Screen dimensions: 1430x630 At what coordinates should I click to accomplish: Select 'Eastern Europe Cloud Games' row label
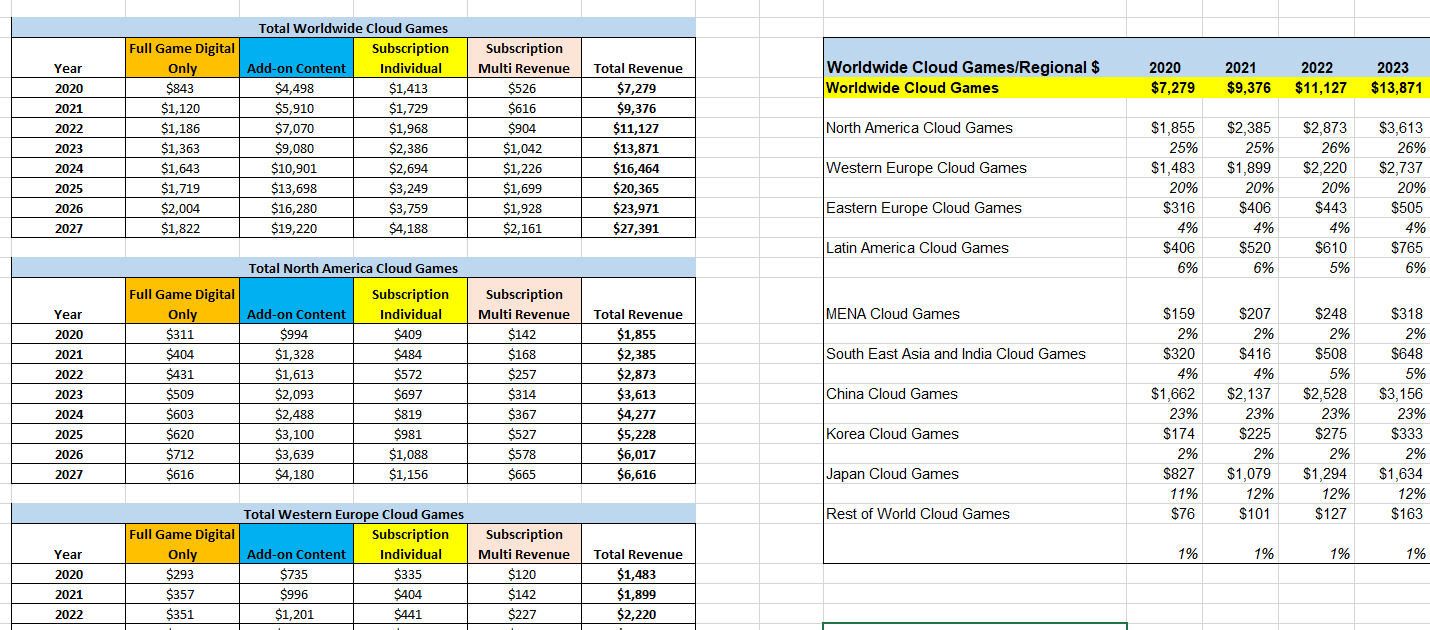tap(975, 208)
